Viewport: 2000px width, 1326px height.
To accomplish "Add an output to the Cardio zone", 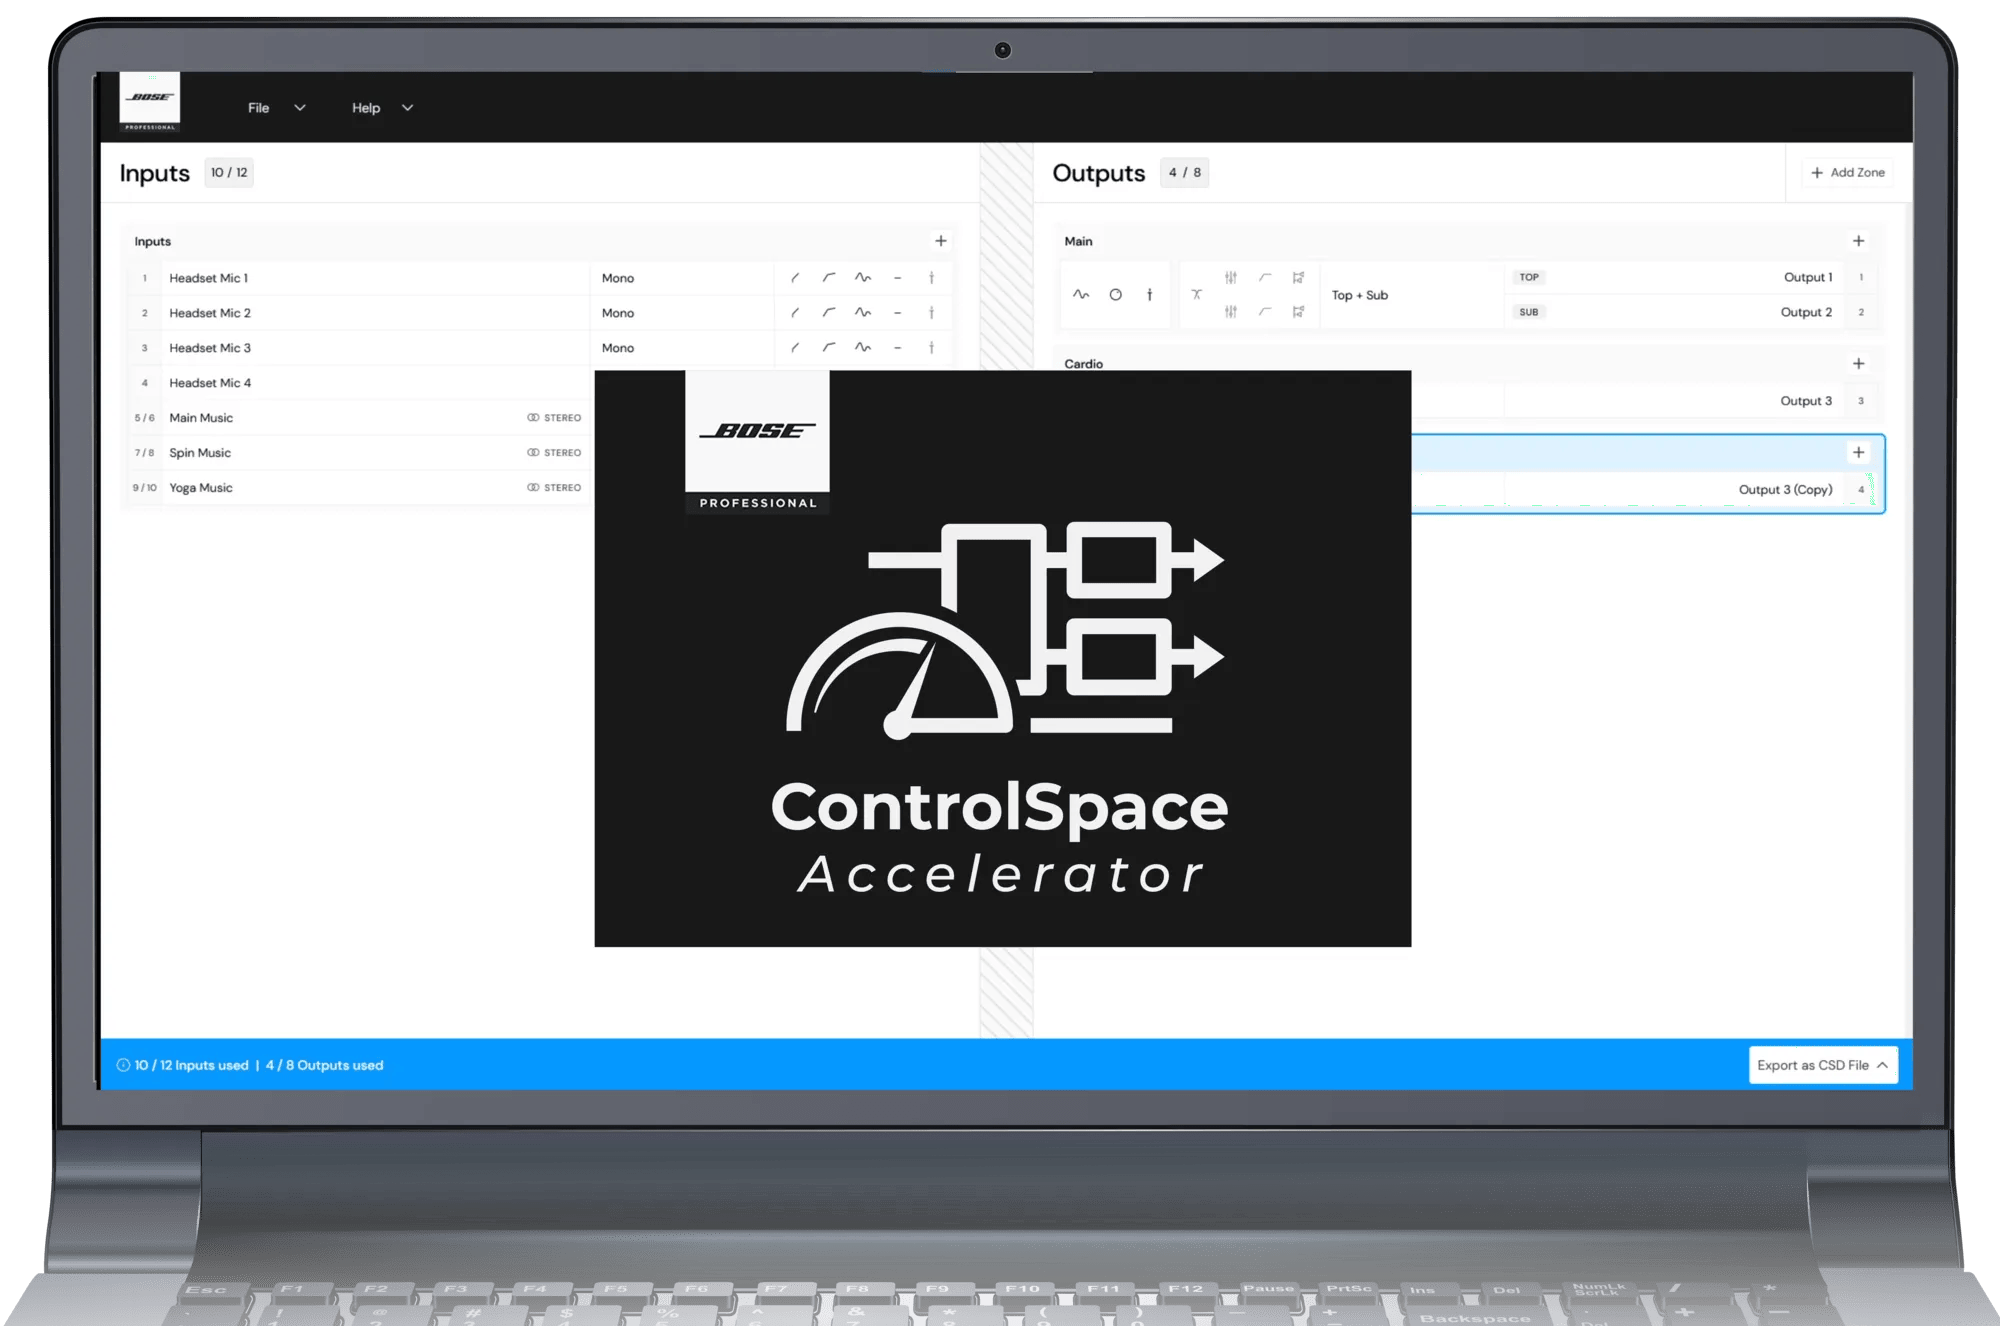I will tap(1858, 364).
